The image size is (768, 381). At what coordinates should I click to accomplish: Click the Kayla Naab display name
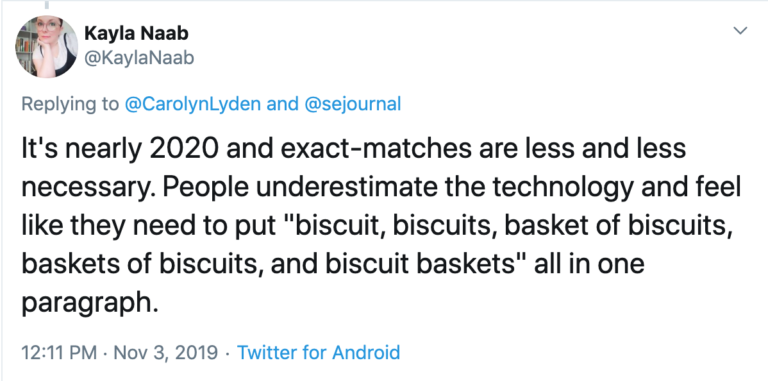tap(137, 34)
